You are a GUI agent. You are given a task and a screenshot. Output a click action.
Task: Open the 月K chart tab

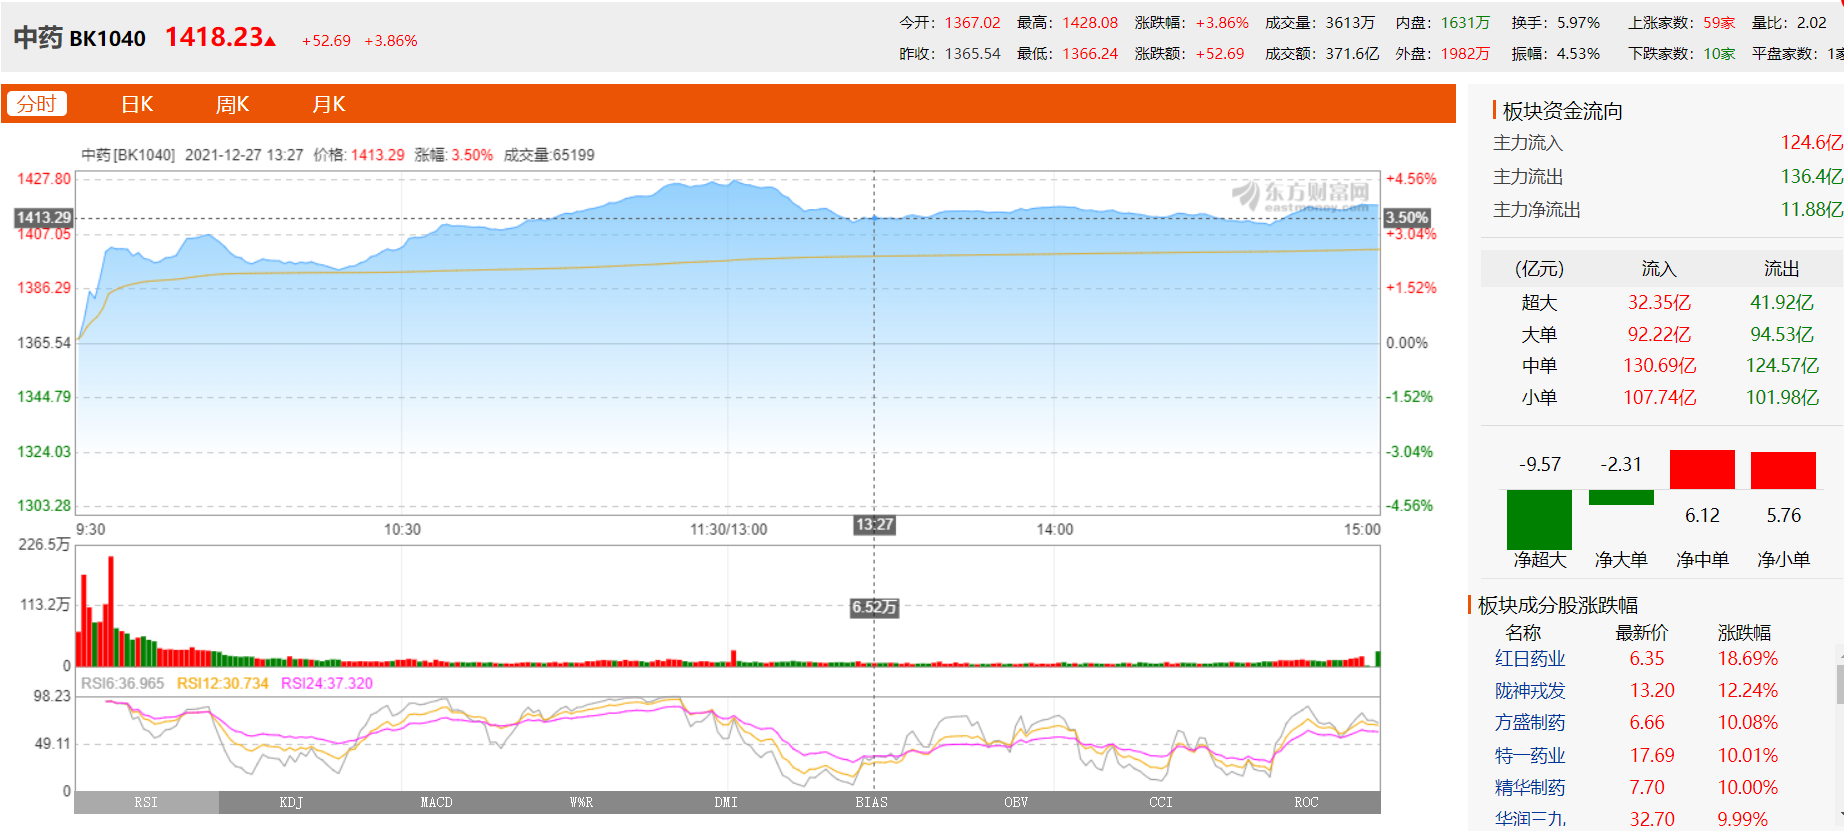(328, 104)
